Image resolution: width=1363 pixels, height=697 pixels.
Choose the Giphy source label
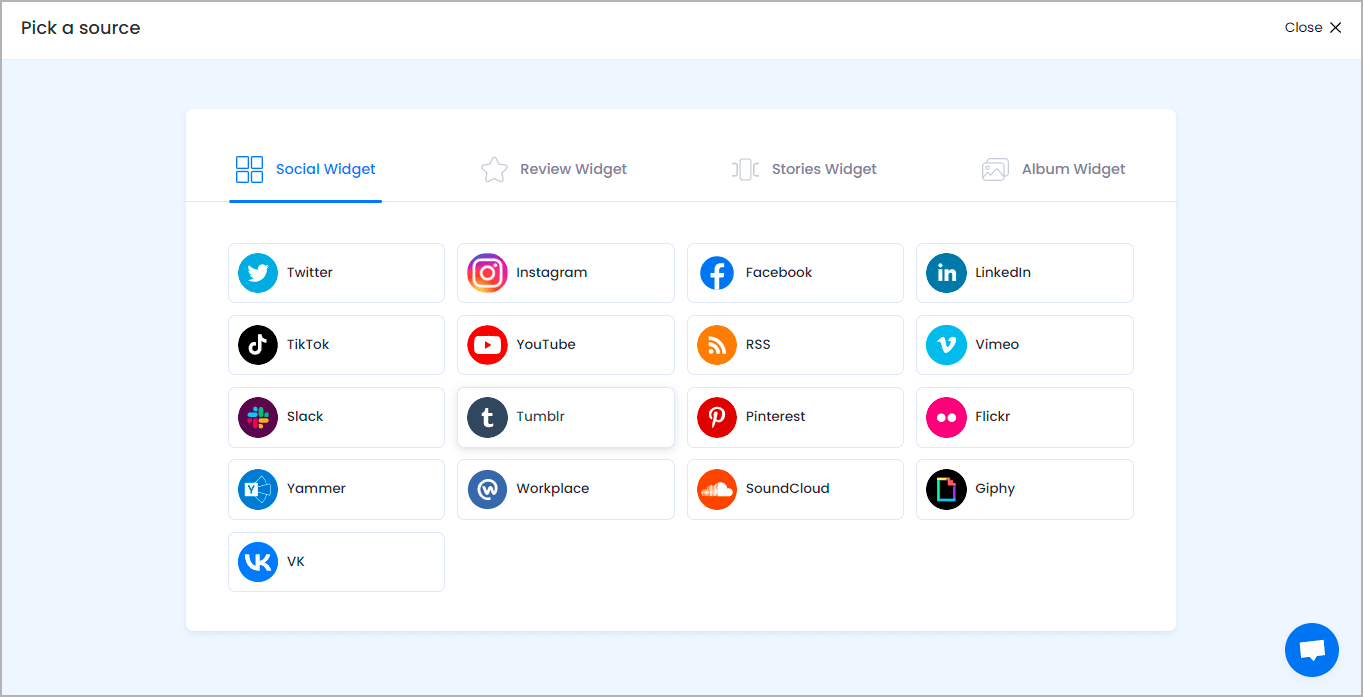(995, 489)
